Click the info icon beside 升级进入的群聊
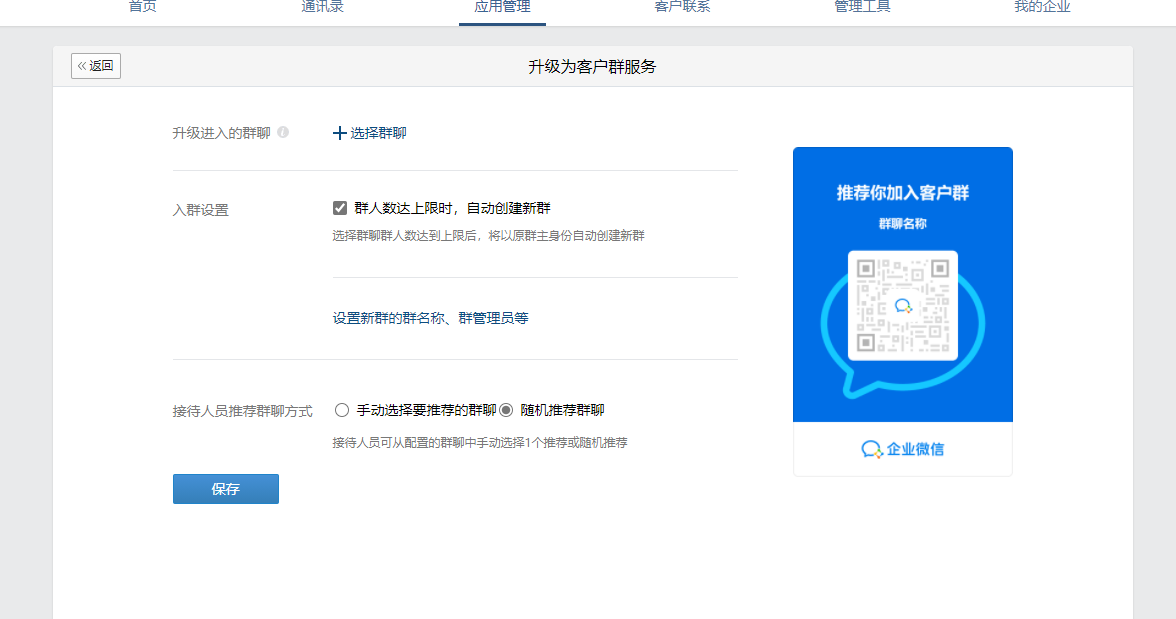Screen dimensions: 1176x619 (283, 132)
